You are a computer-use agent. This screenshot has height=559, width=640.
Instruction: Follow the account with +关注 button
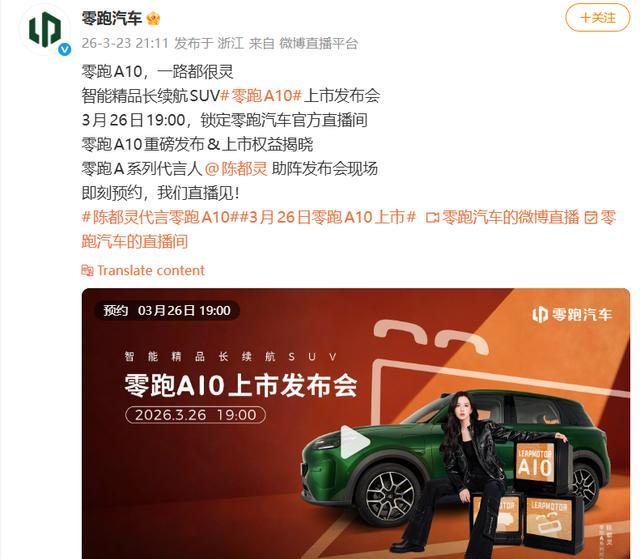tap(598, 18)
